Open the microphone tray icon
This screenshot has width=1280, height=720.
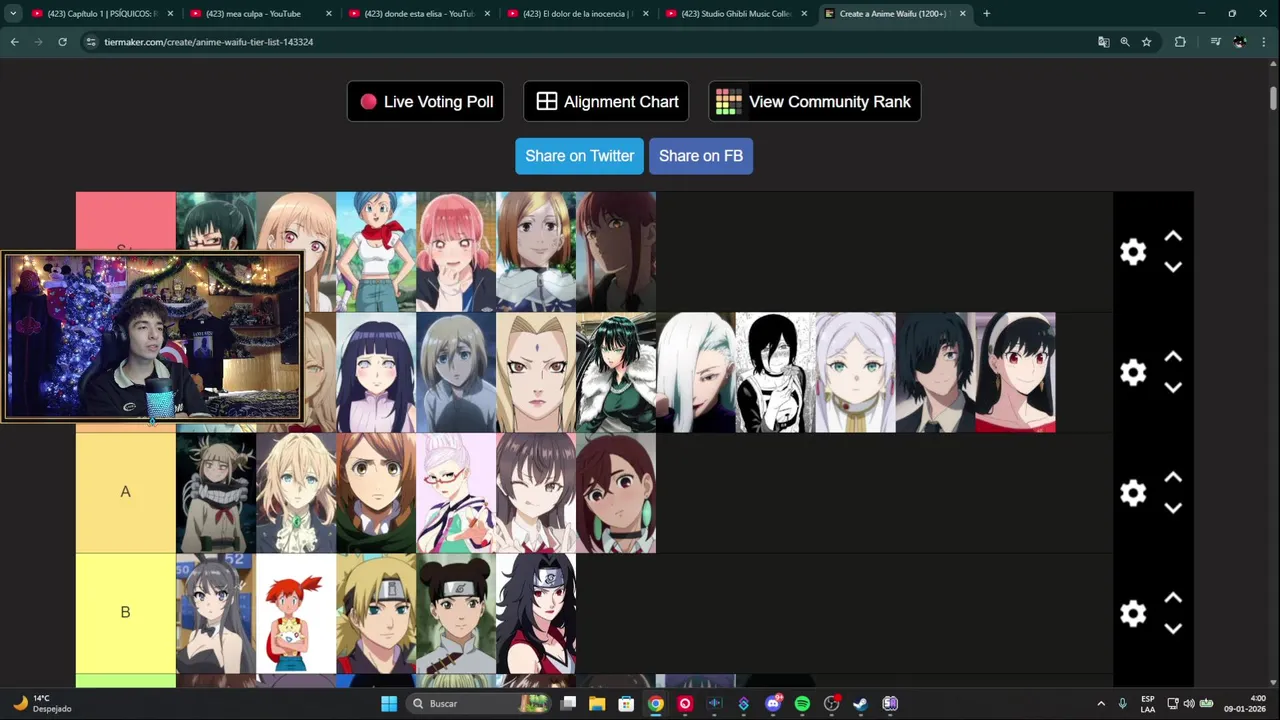click(x=1123, y=704)
